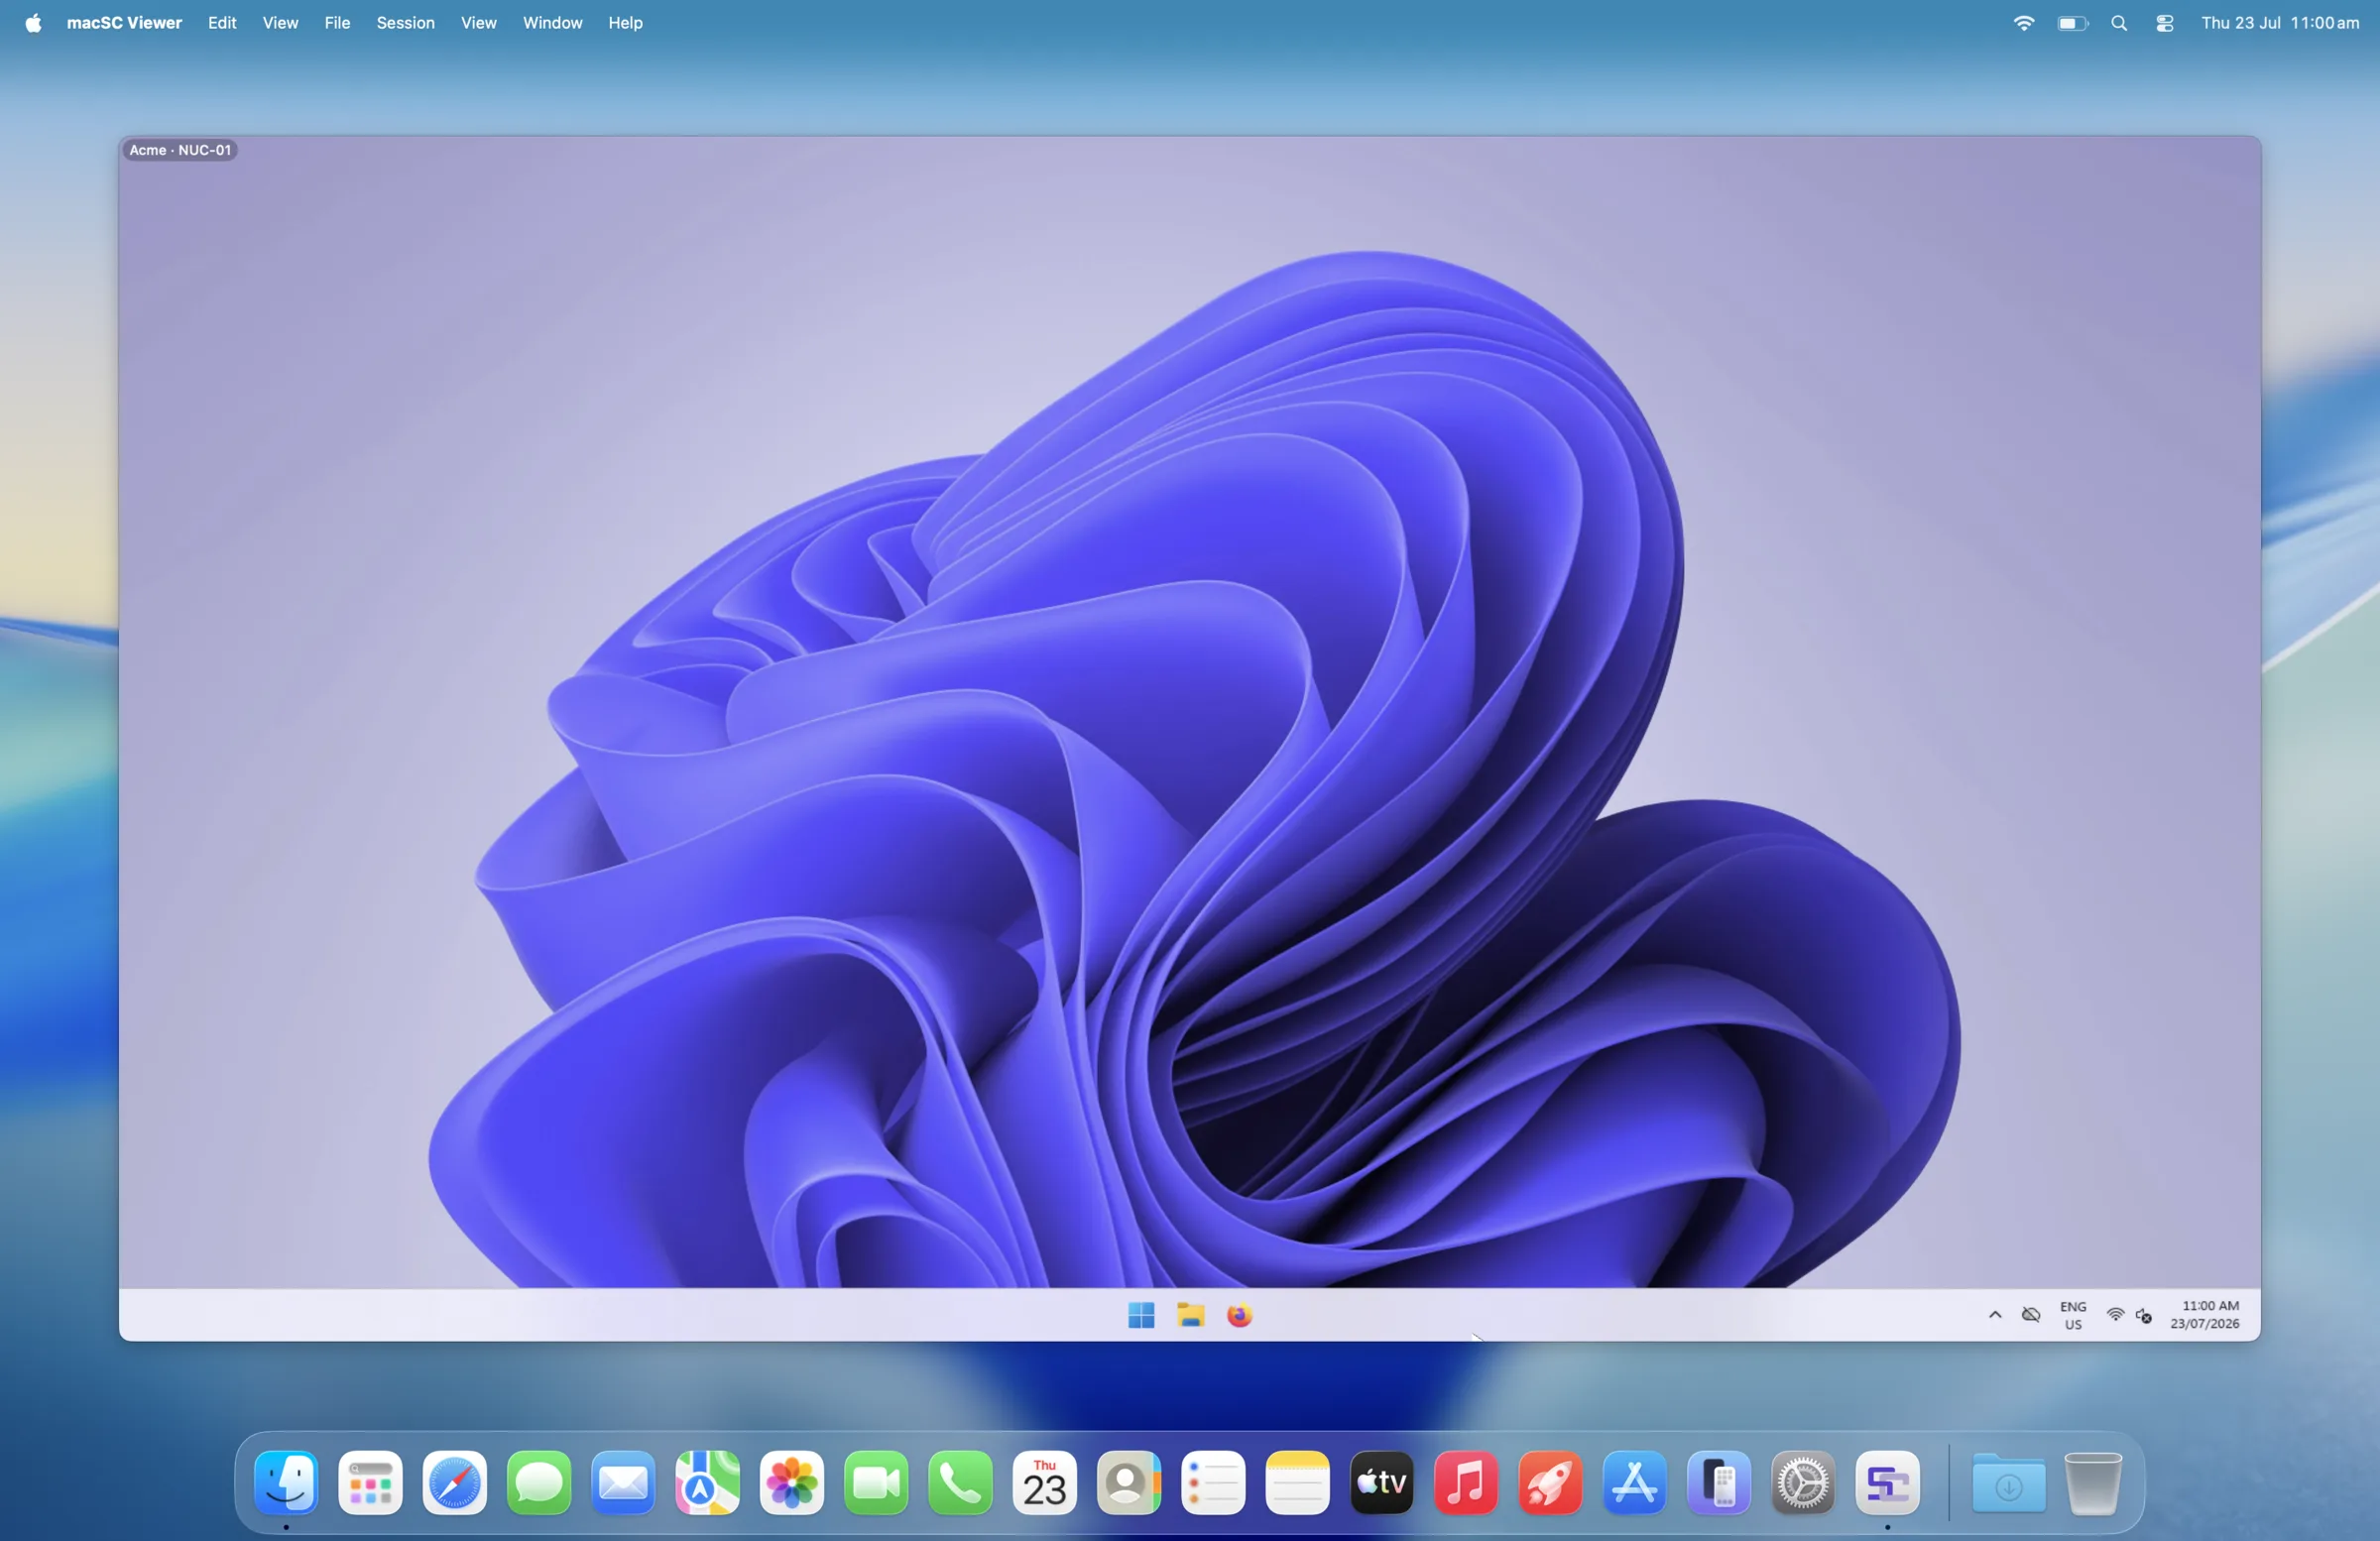The width and height of the screenshot is (2380, 1541).
Task: Click the Acme · NUC-01 session label
Action: tap(180, 150)
